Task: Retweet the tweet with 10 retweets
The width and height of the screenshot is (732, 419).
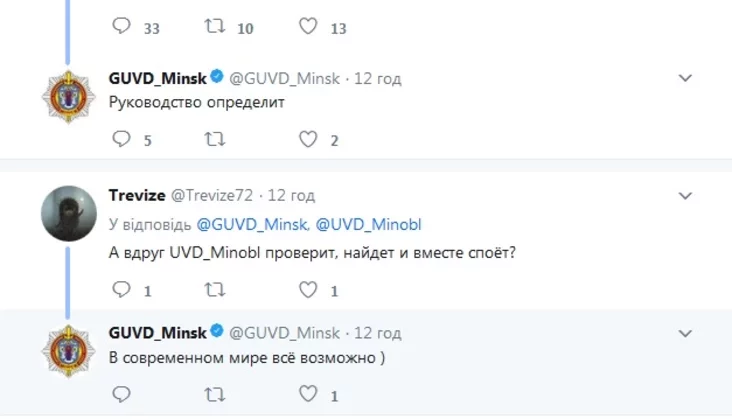Action: coord(215,28)
